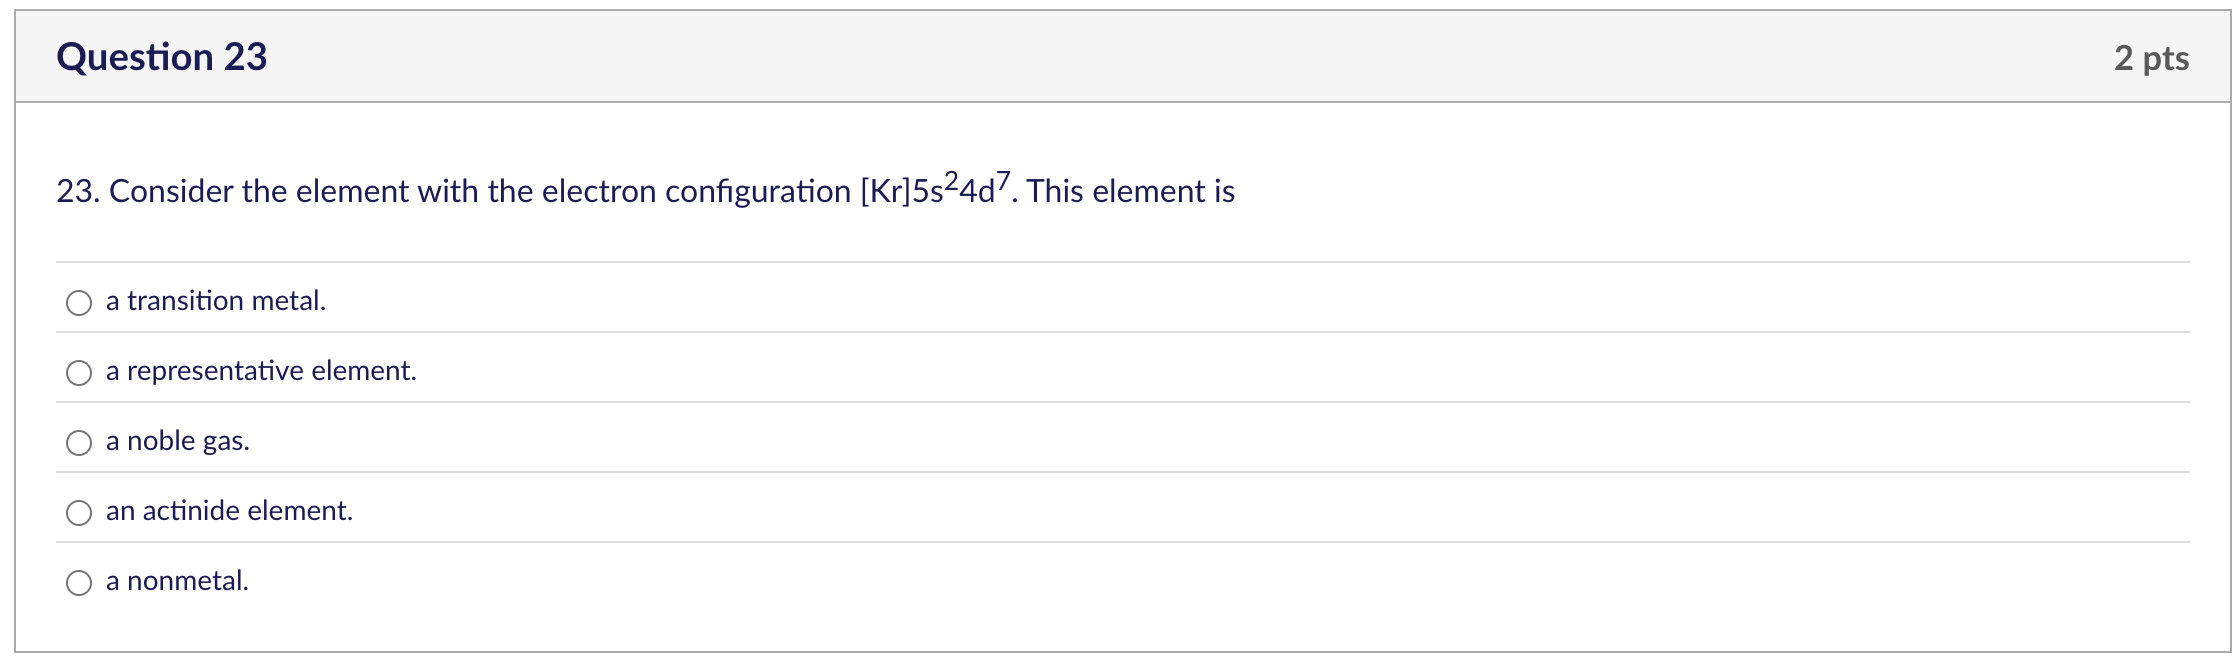Select the radio button for 'a noble gas.'
This screenshot has height=656, width=2238.
79,442
